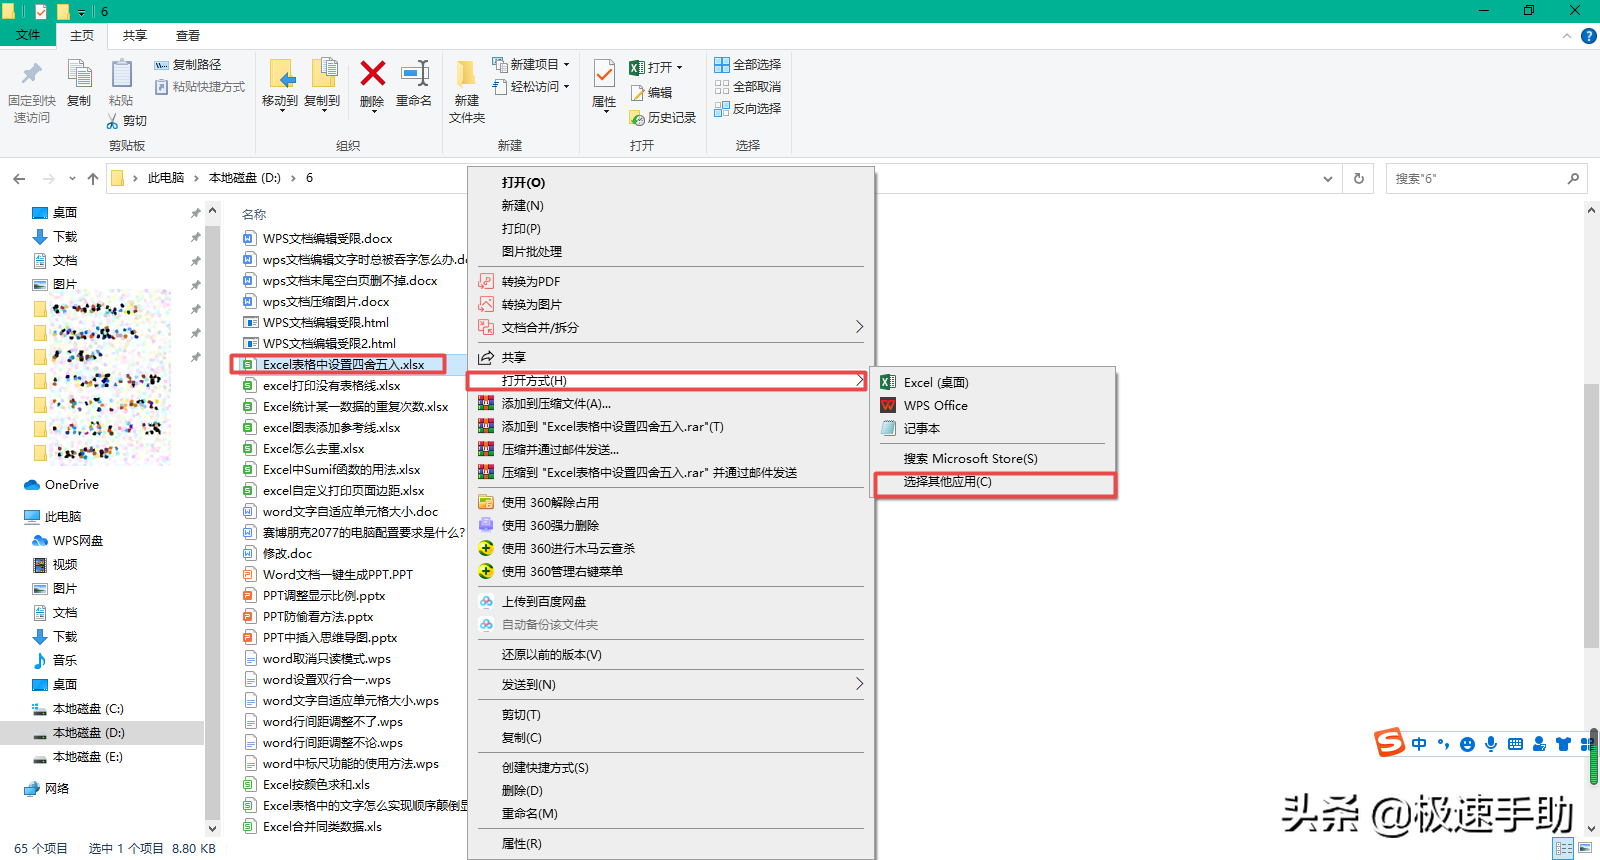Click the Edit icon in the Open group
The image size is (1600, 860).
[x=637, y=93]
